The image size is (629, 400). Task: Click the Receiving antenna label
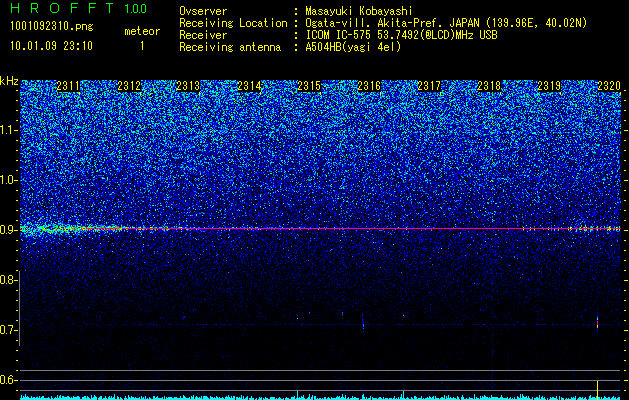(x=230, y=47)
